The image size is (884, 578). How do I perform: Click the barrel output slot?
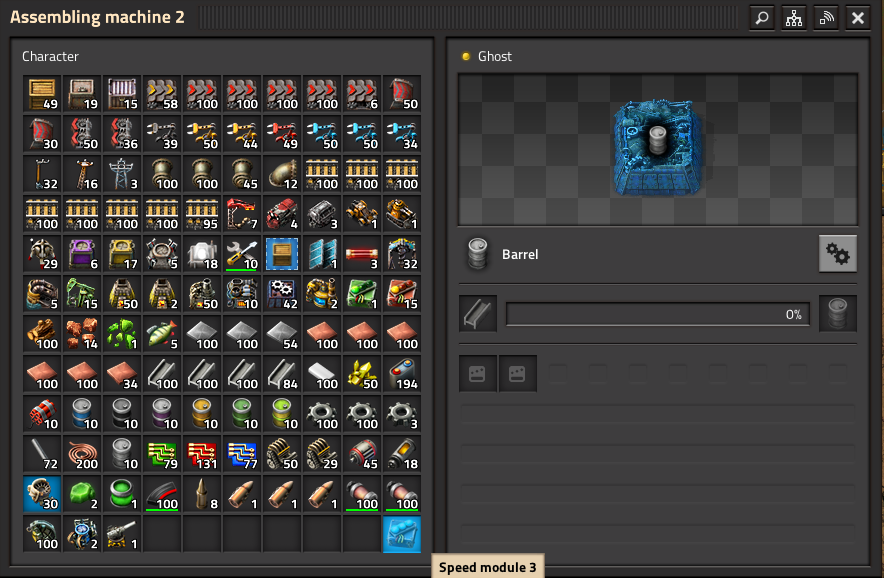tap(838, 314)
